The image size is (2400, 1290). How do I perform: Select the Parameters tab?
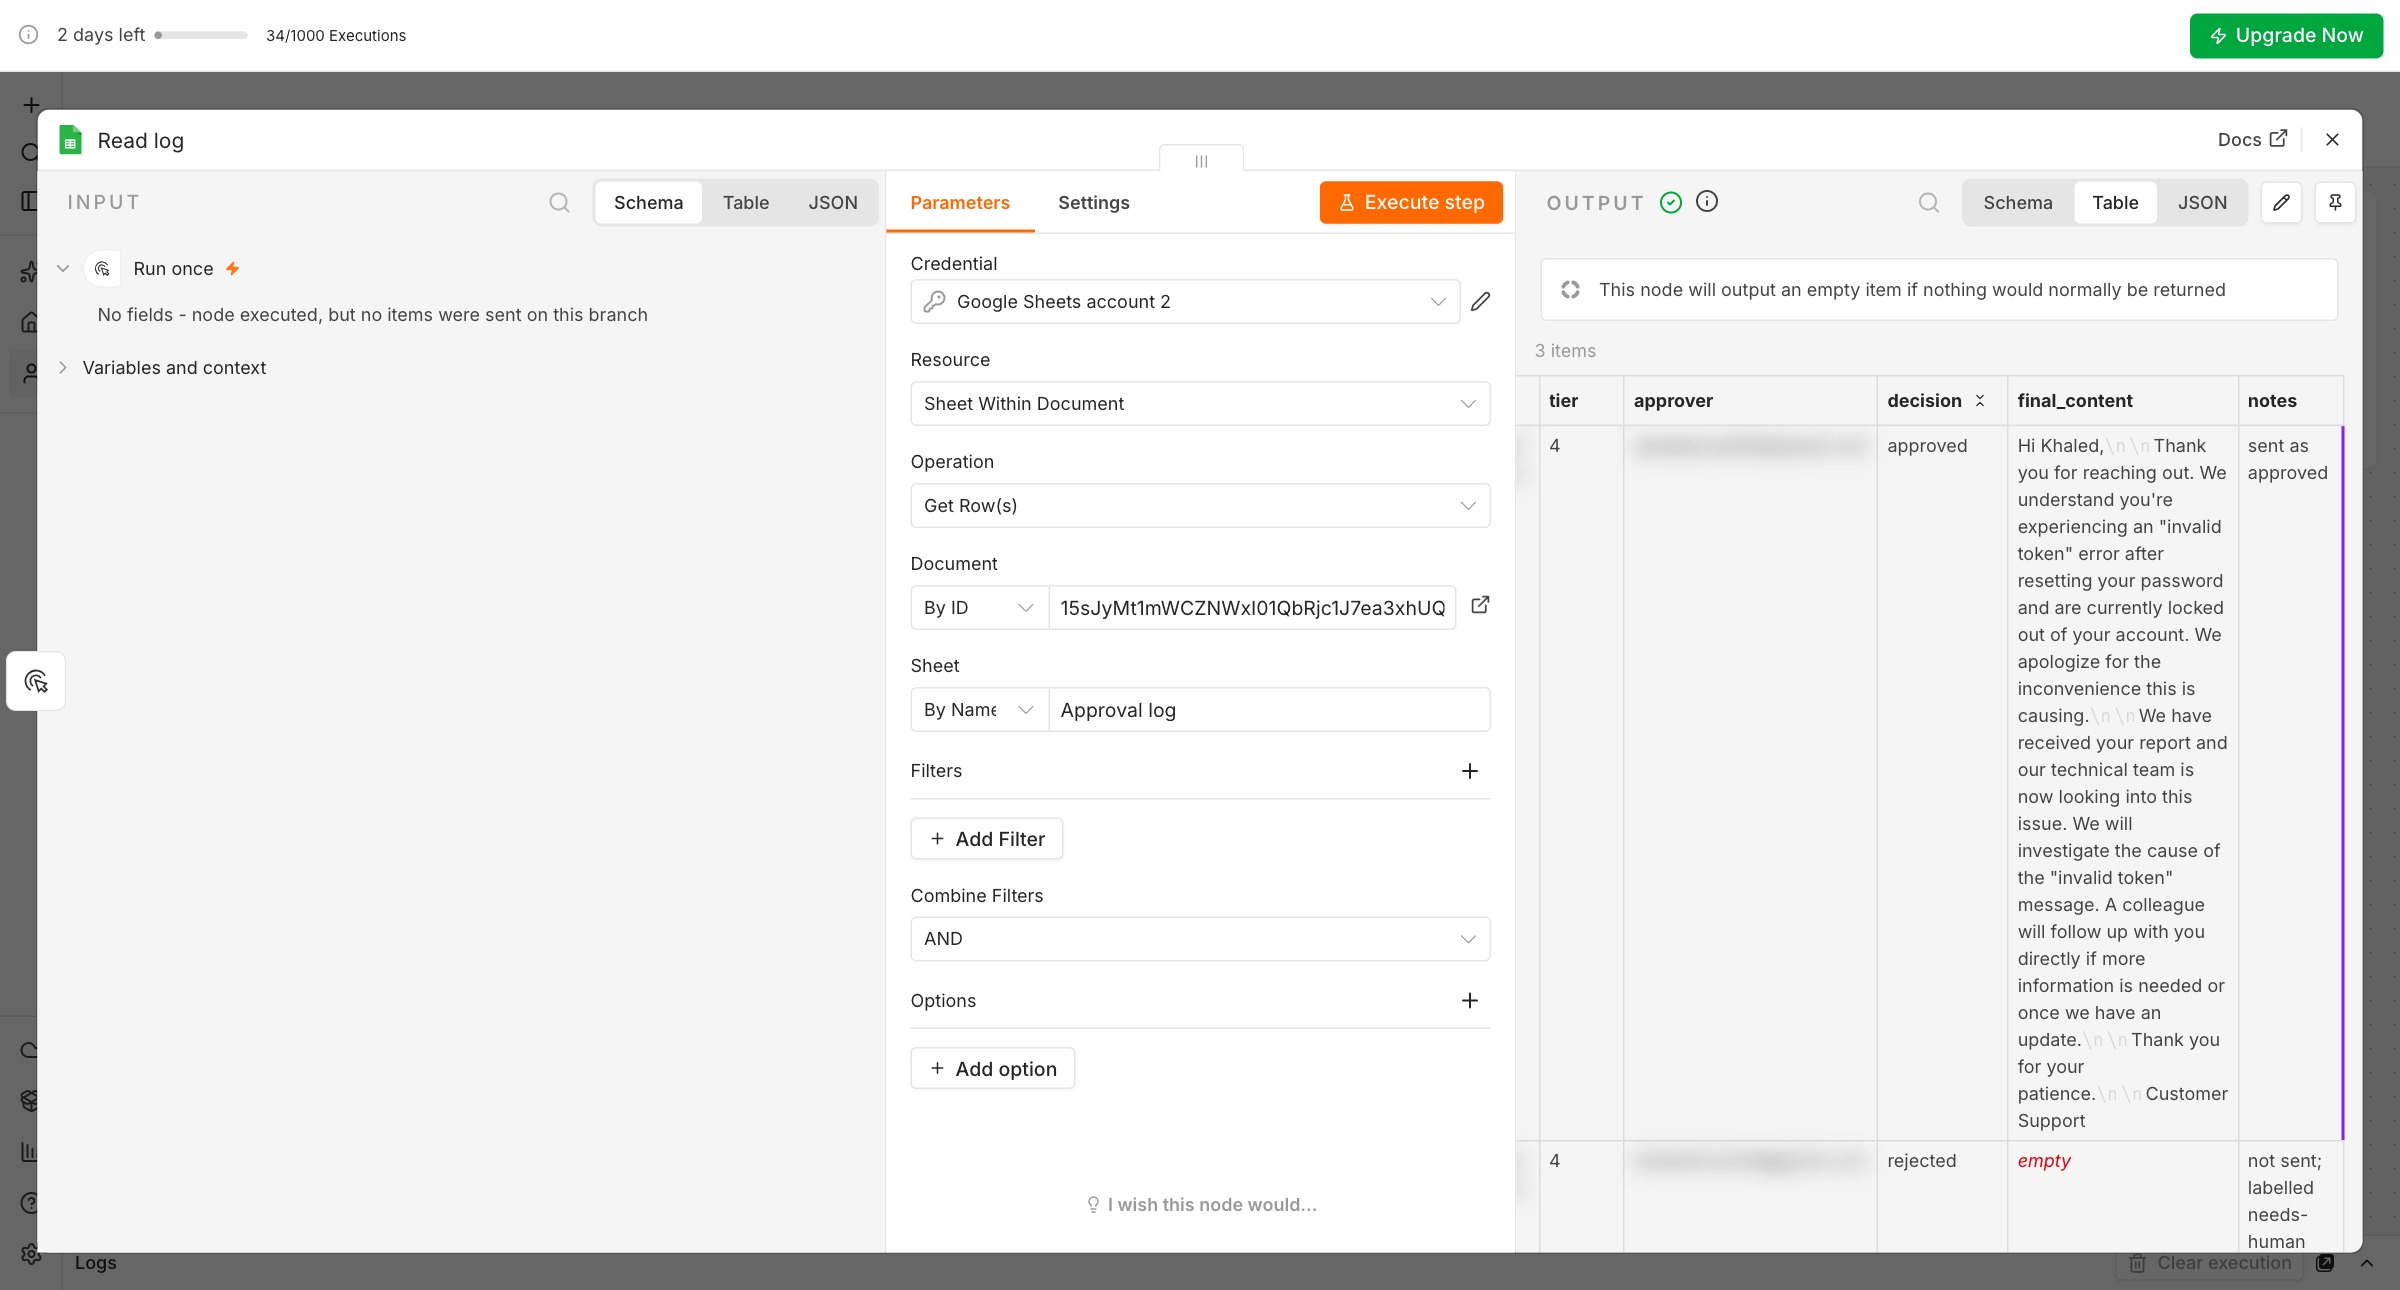pyautogui.click(x=960, y=203)
